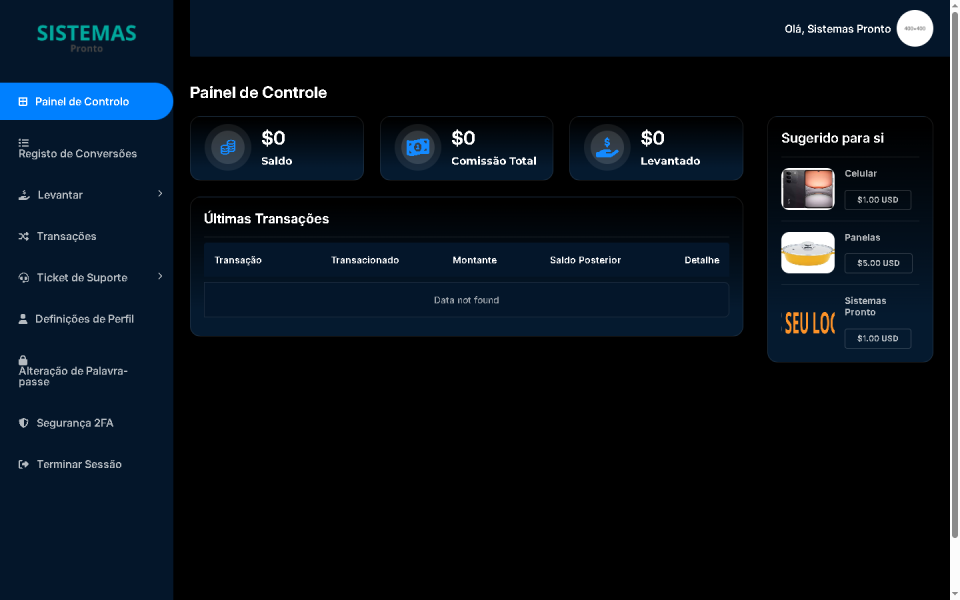Click the Saldo coins icon

coord(227,148)
